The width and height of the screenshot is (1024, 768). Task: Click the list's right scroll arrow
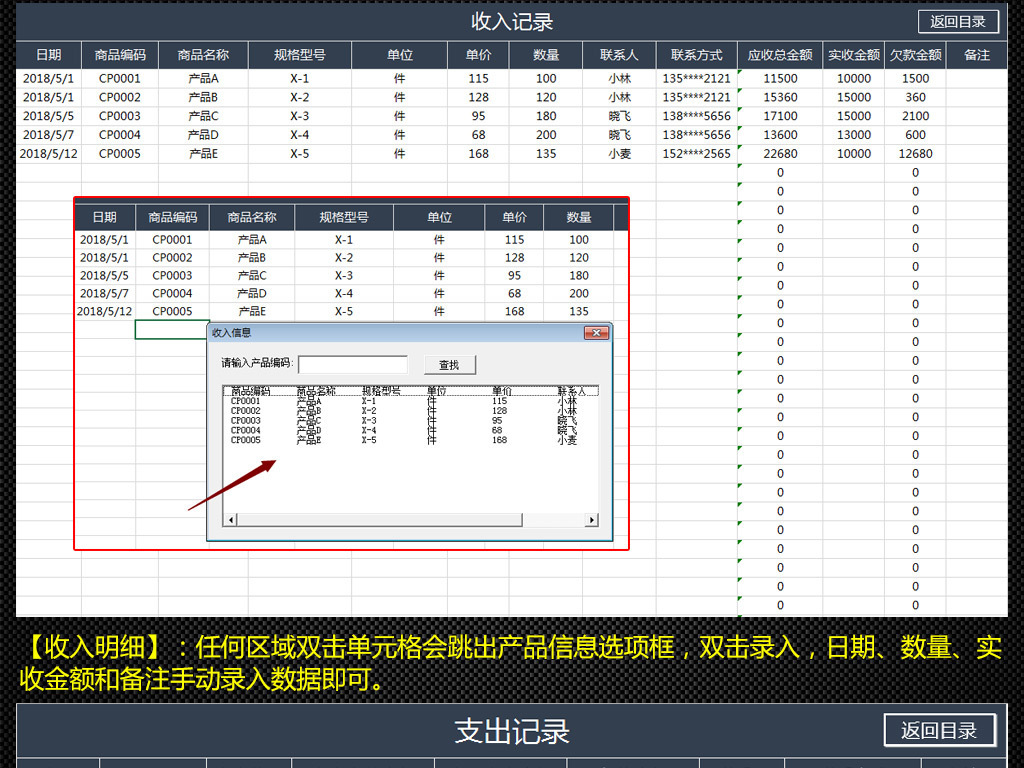point(591,520)
